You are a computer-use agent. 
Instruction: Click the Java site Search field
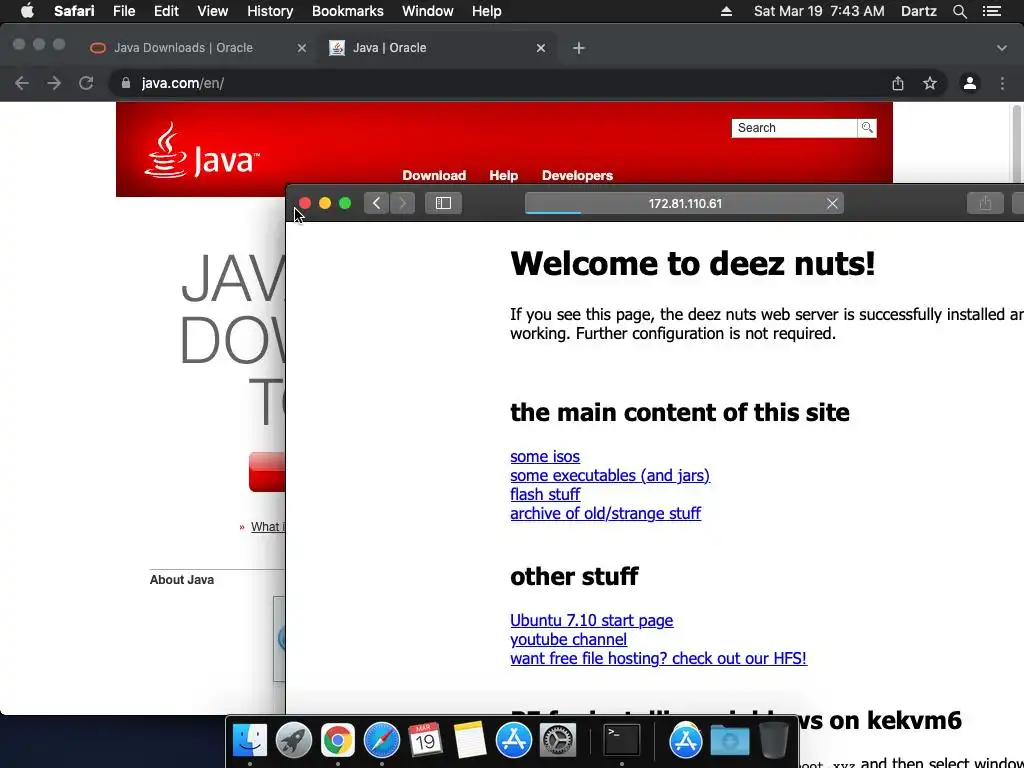794,128
